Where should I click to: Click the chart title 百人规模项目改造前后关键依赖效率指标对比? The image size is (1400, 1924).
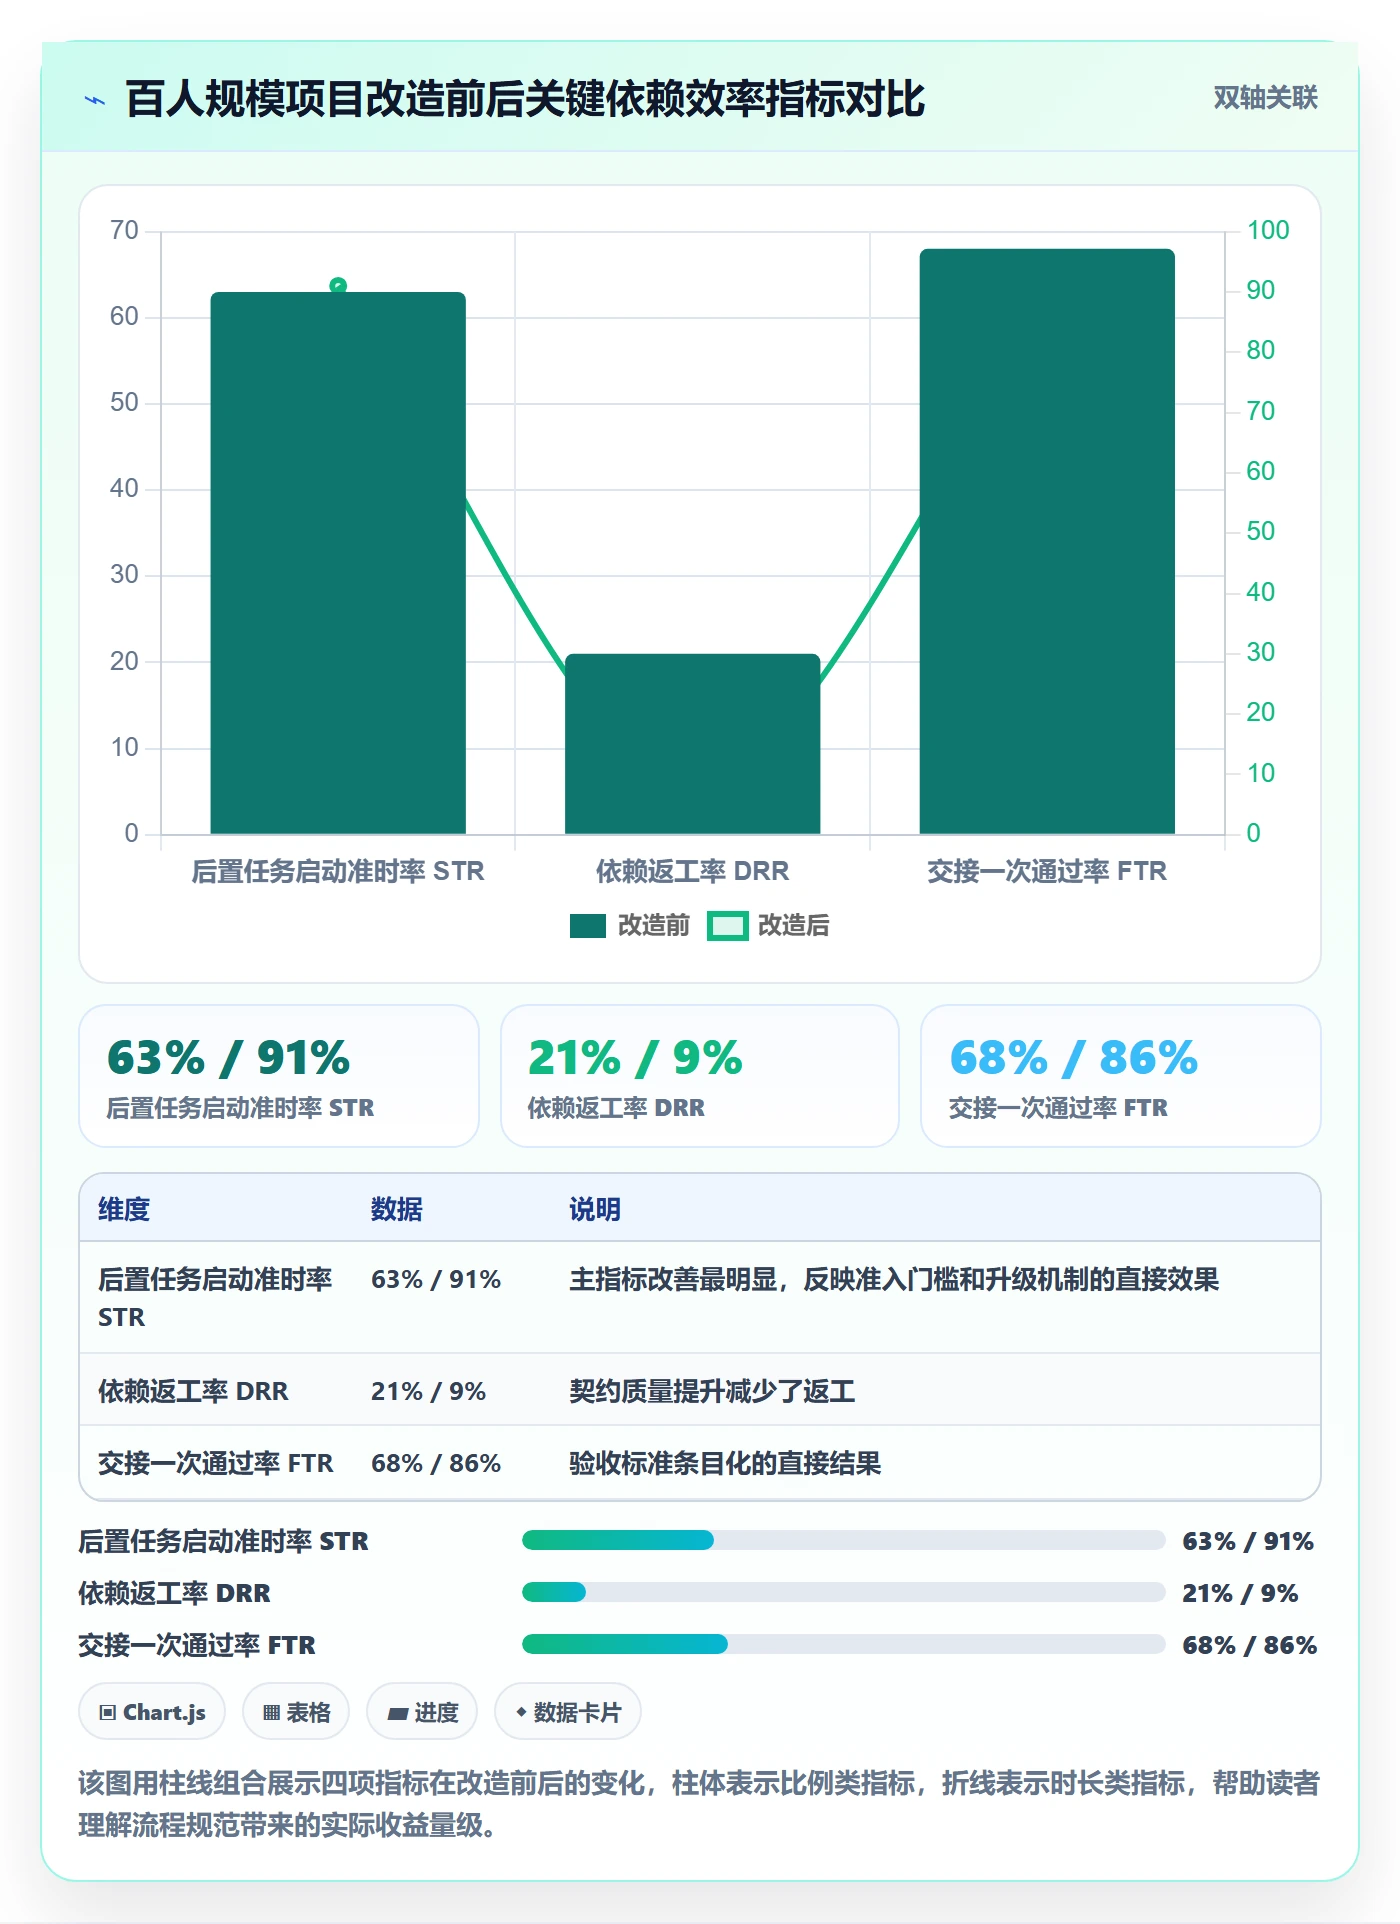tap(525, 99)
